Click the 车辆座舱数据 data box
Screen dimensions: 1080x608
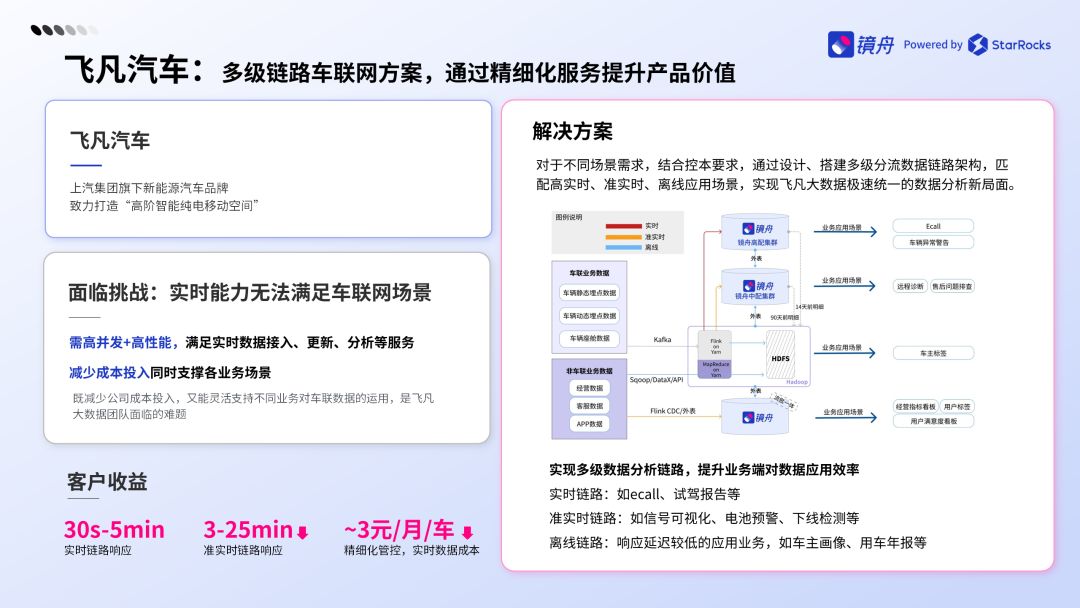click(x=589, y=338)
